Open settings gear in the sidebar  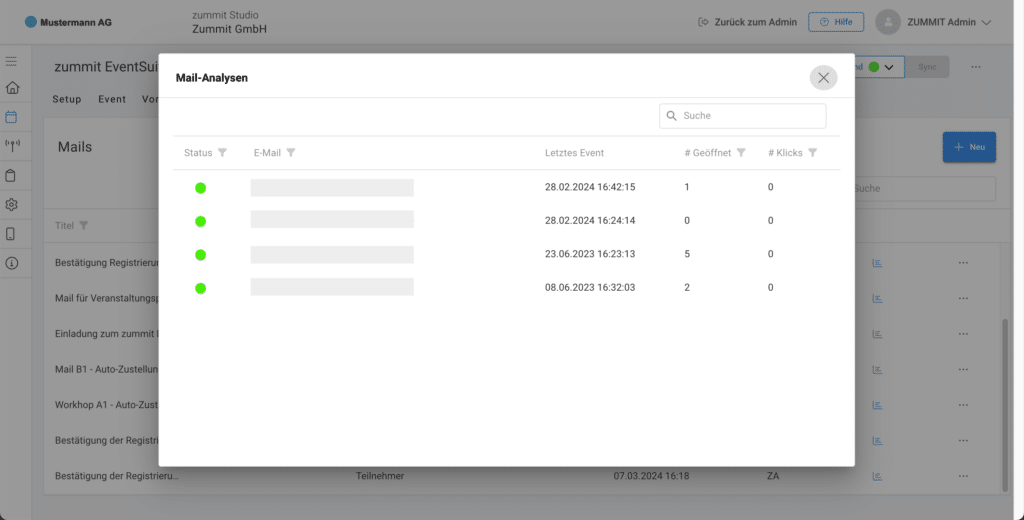tap(12, 205)
